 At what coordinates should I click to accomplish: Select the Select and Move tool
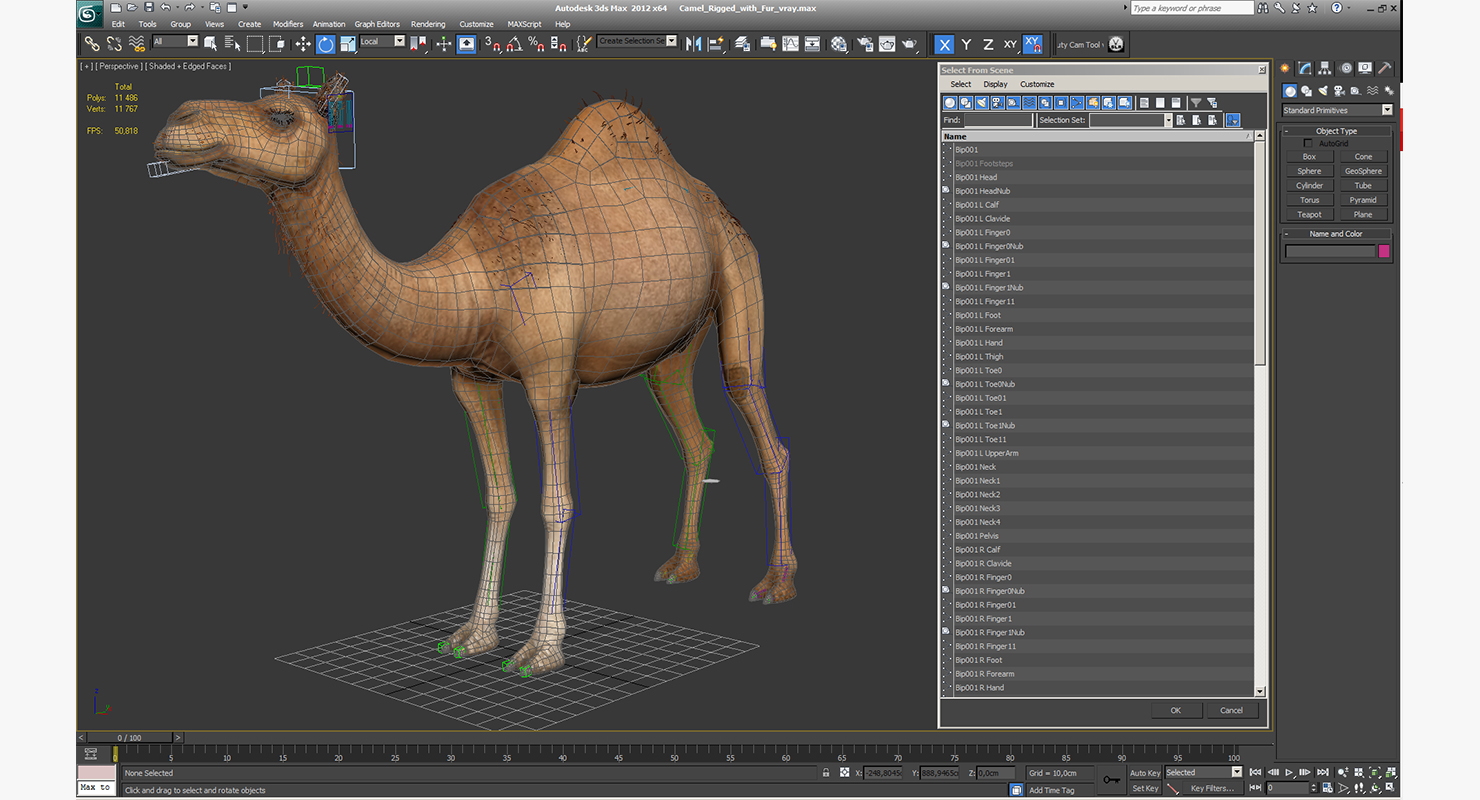pyautogui.click(x=303, y=44)
